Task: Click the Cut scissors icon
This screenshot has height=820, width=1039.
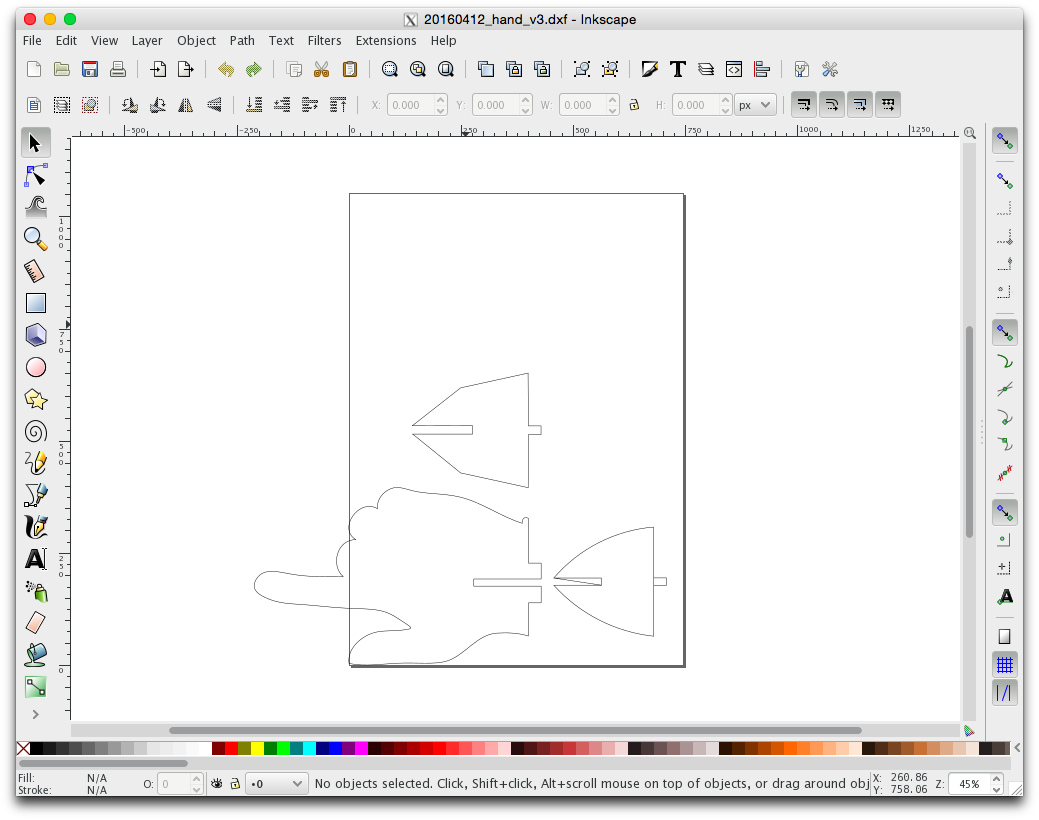Action: click(x=321, y=69)
